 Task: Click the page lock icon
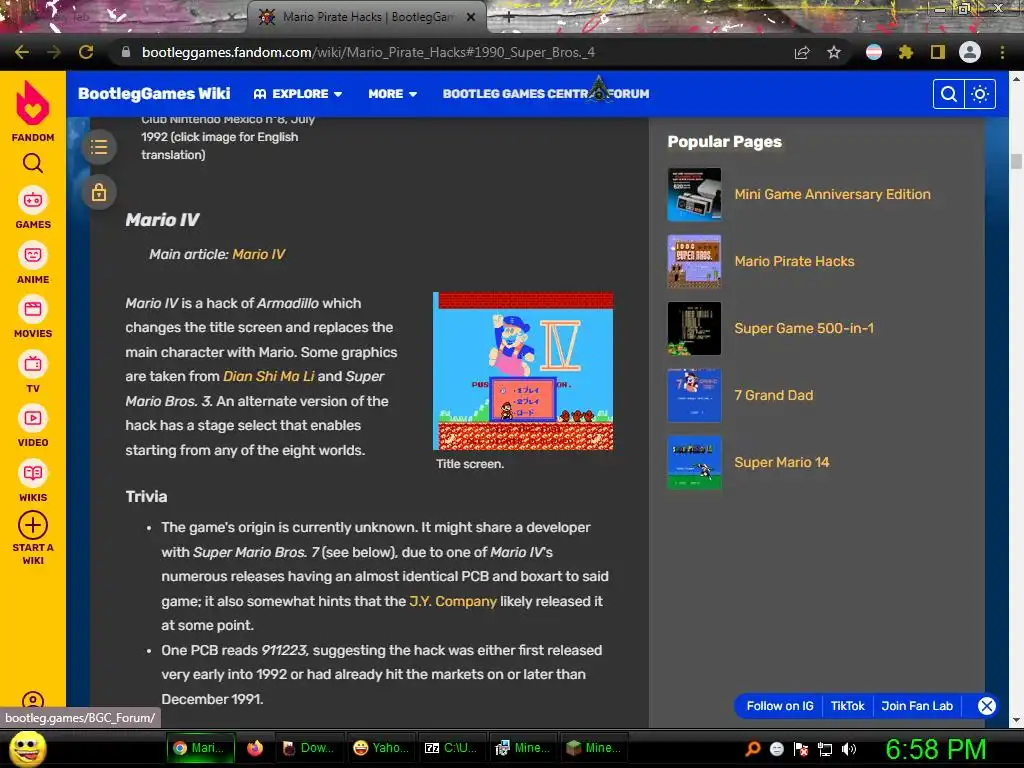click(x=99, y=193)
